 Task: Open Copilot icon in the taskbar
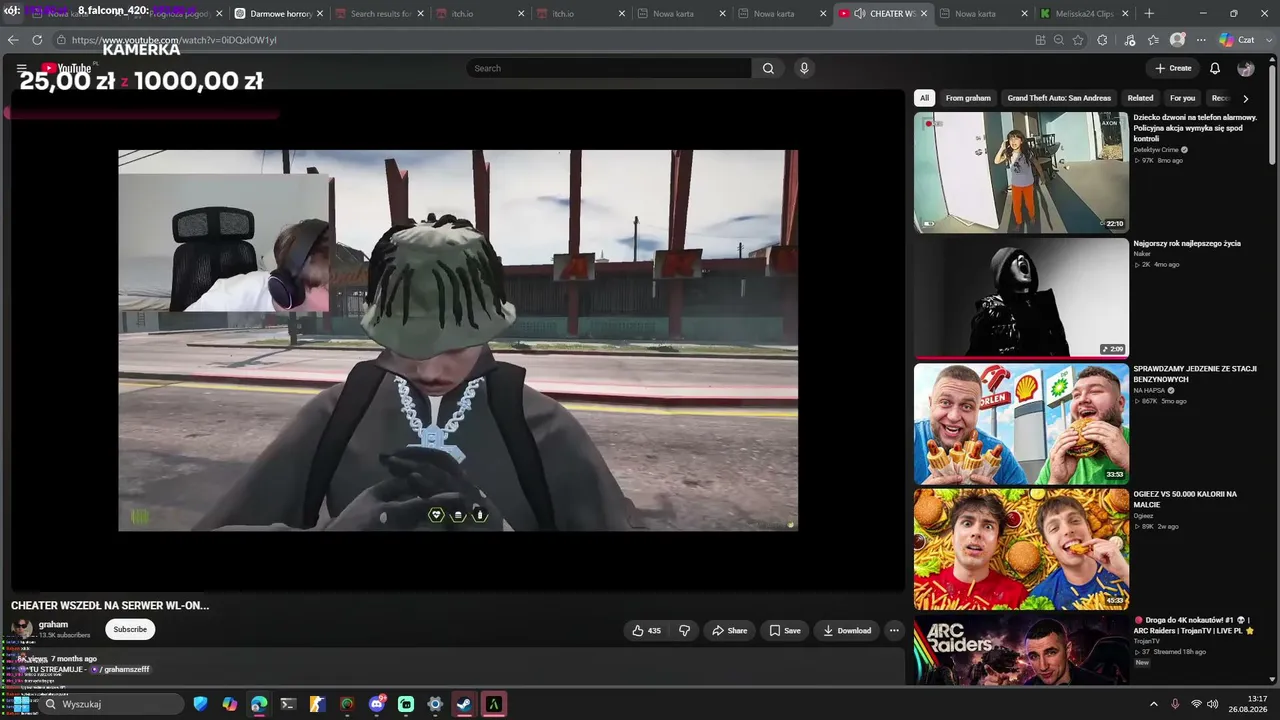(230, 704)
